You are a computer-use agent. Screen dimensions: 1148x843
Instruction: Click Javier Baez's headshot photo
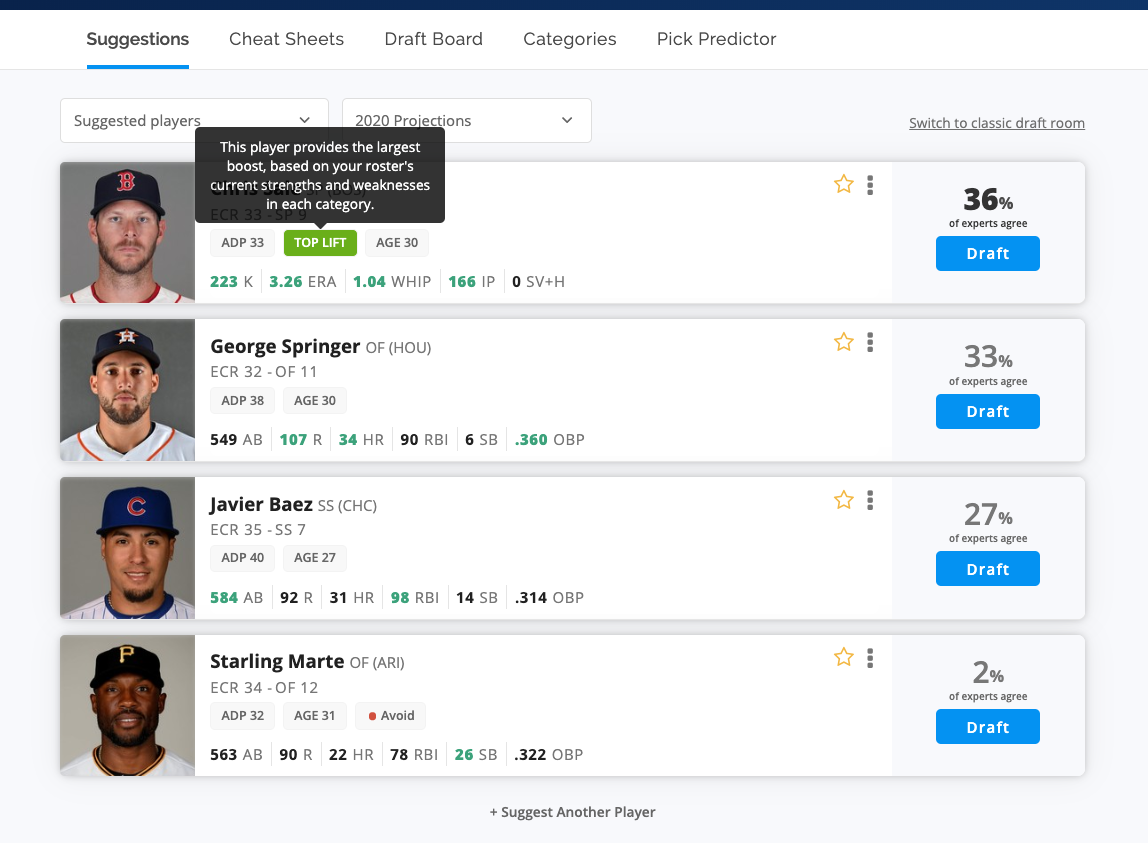click(127, 548)
